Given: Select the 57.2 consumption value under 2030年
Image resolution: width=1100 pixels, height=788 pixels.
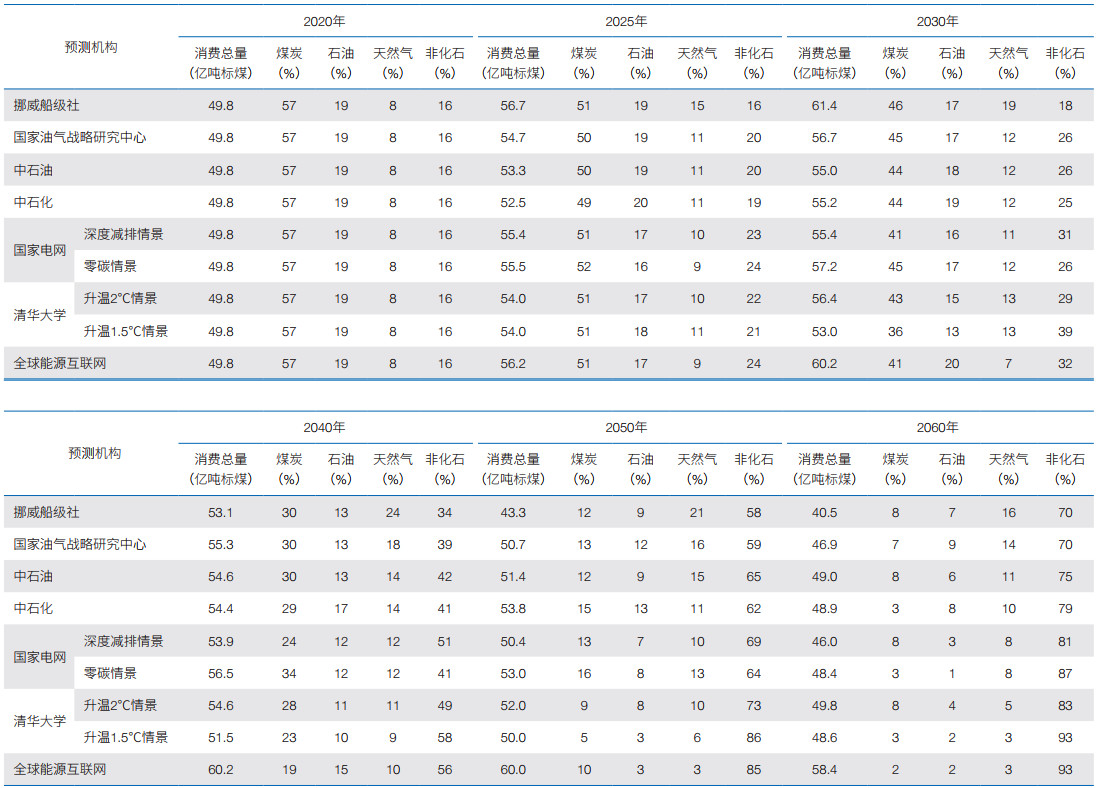Looking at the screenshot, I should (x=824, y=267).
